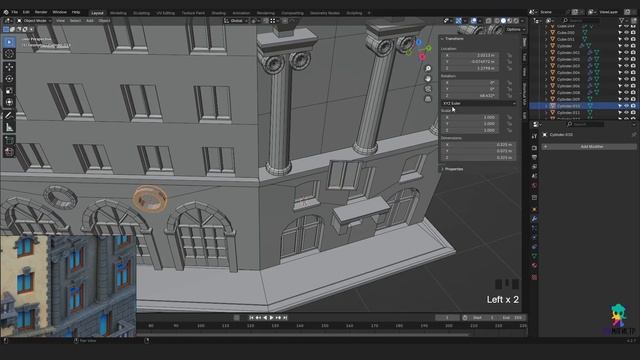Switch to the UV Editing workspace tab
Screen dimensions: 640x360
(x=165, y=13)
